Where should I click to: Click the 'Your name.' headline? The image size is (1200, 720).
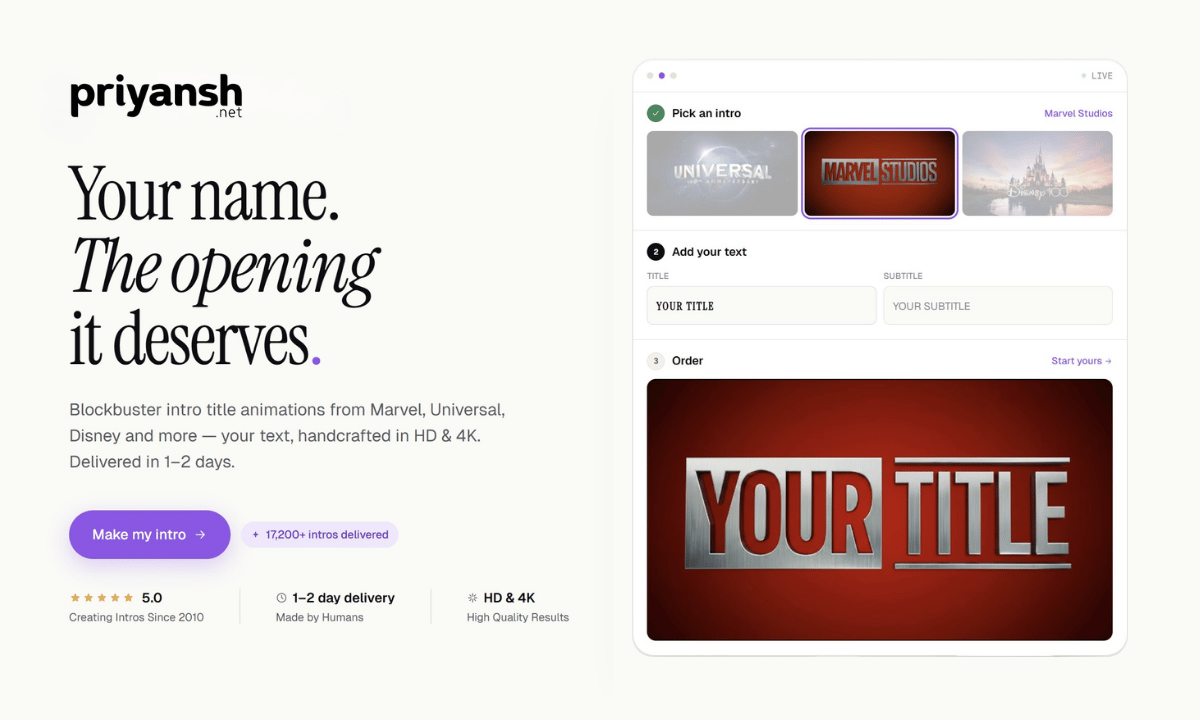point(205,192)
